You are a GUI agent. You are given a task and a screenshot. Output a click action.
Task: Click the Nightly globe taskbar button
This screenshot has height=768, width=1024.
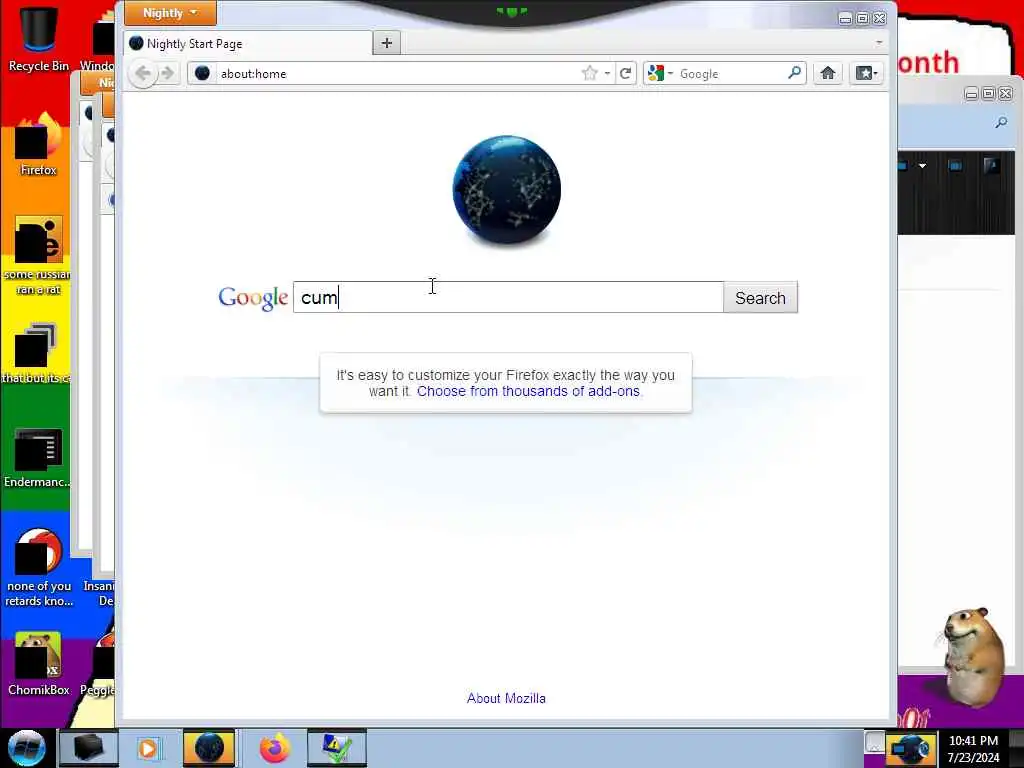point(209,748)
